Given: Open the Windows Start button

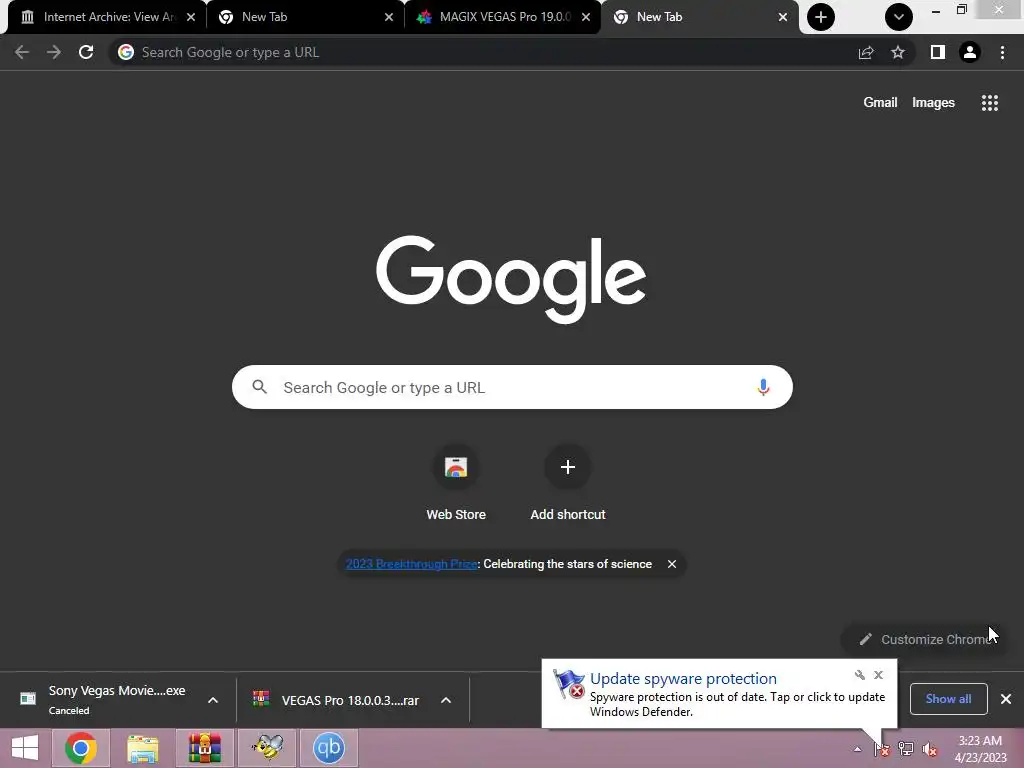Looking at the screenshot, I should 25,748.
